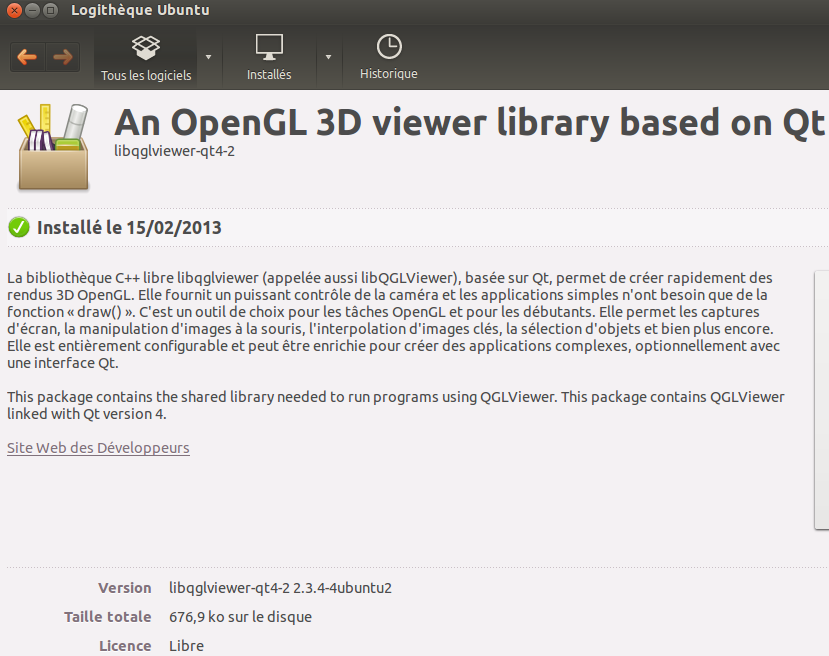Click the Installé le 15/02/2013 status text
This screenshot has height=656, width=829.
pos(129,228)
